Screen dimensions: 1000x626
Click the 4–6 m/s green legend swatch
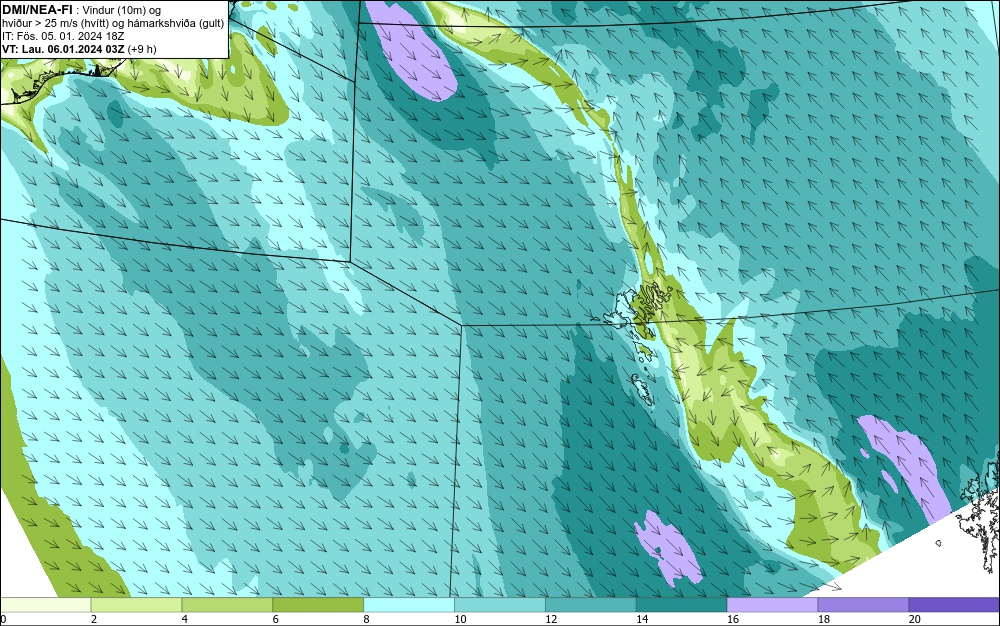click(227, 605)
